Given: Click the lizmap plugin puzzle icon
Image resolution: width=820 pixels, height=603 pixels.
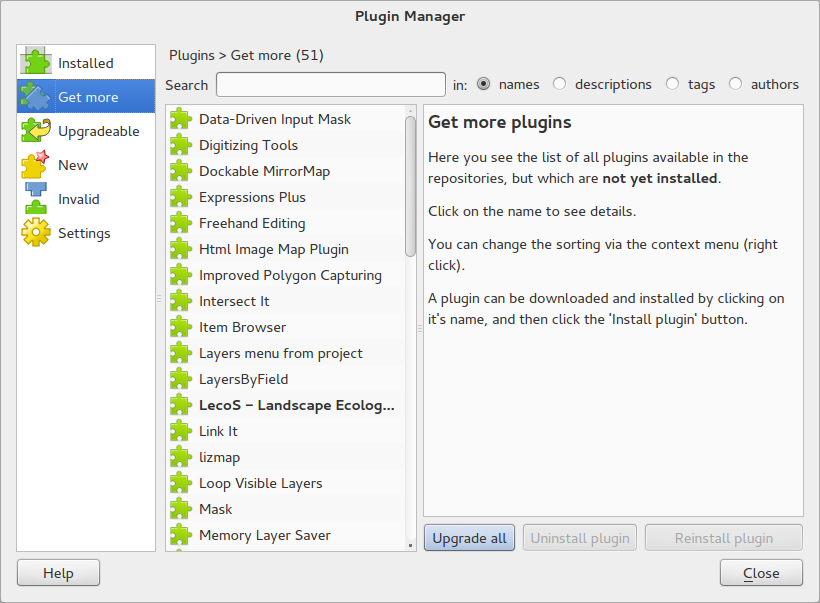Looking at the screenshot, I should 181,457.
